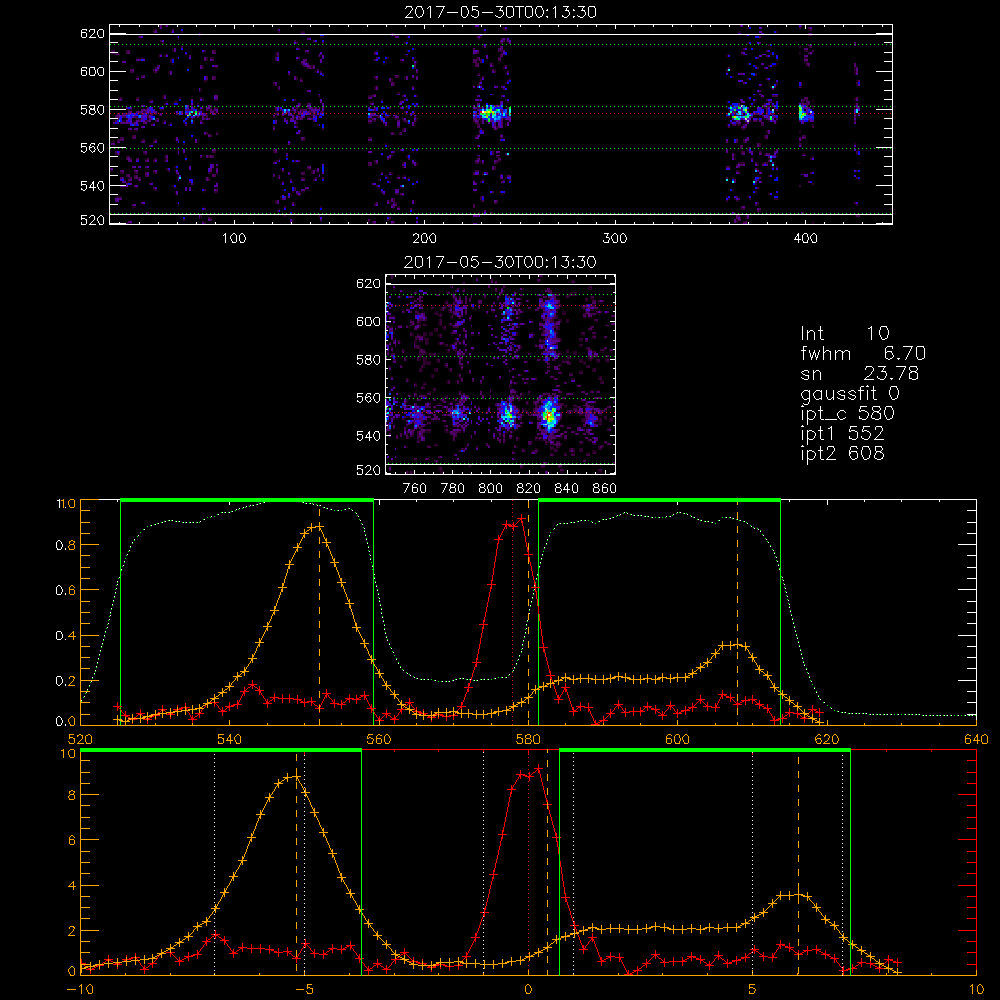Click x-axis tick label 100 on top plot

tap(234, 239)
